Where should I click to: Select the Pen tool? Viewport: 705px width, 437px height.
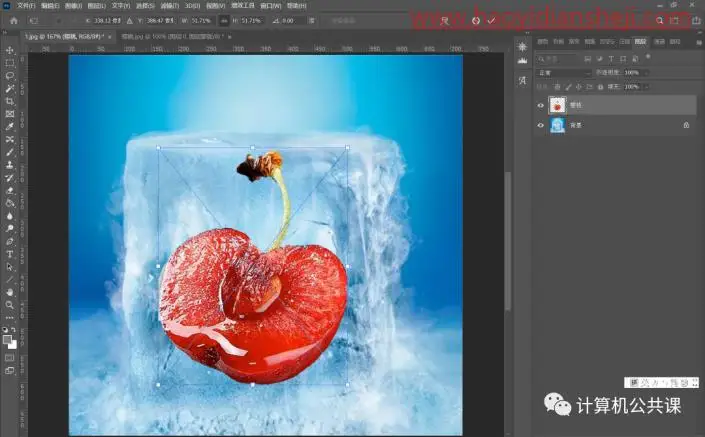click(x=9, y=241)
